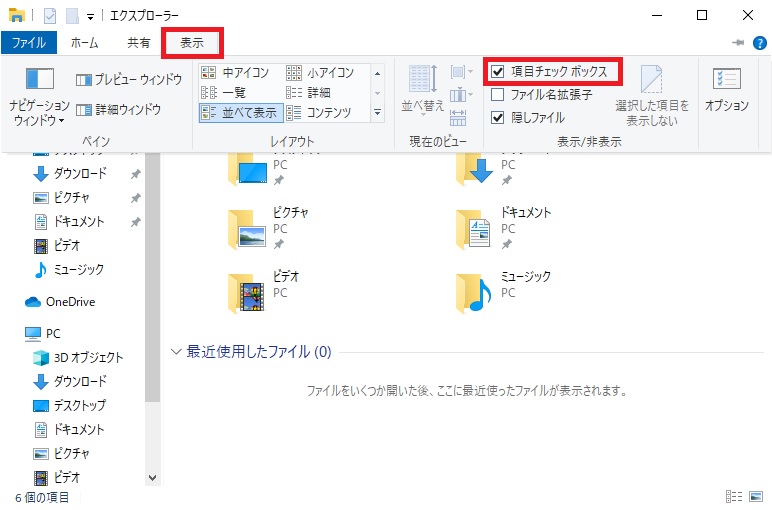Open the help question mark icon
The image size is (772, 510).
point(760,43)
